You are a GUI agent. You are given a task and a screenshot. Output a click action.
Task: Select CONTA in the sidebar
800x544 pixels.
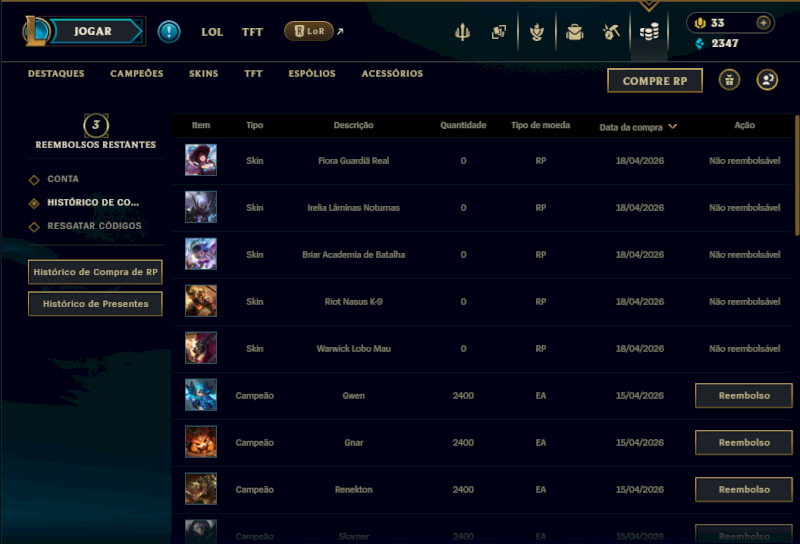point(63,179)
